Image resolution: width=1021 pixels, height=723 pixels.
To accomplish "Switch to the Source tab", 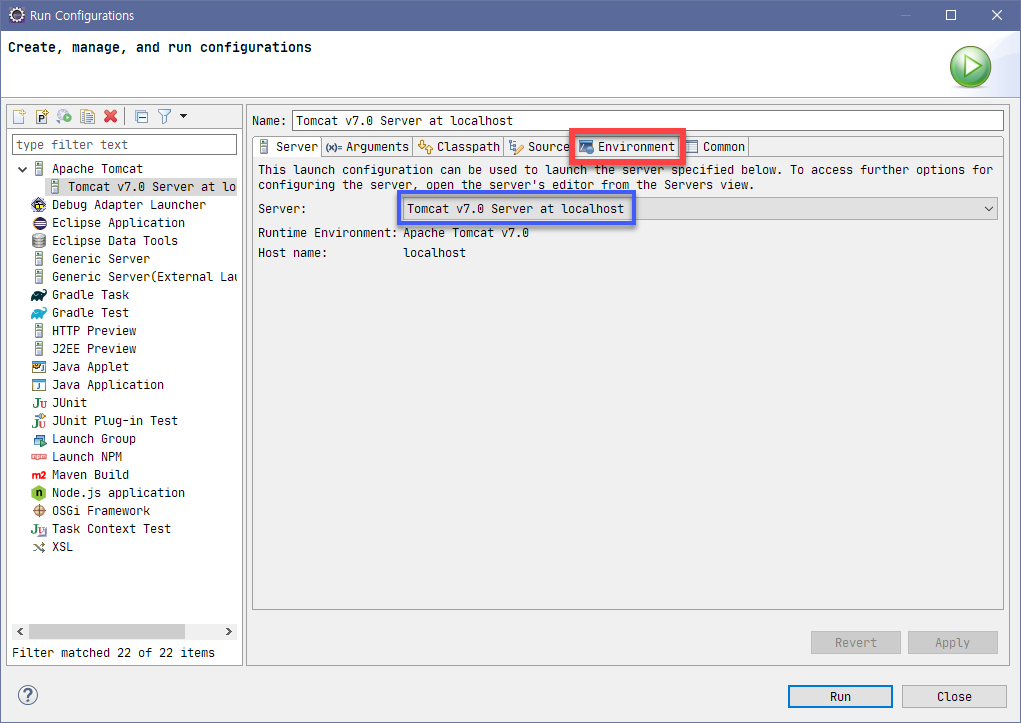I will click(539, 147).
